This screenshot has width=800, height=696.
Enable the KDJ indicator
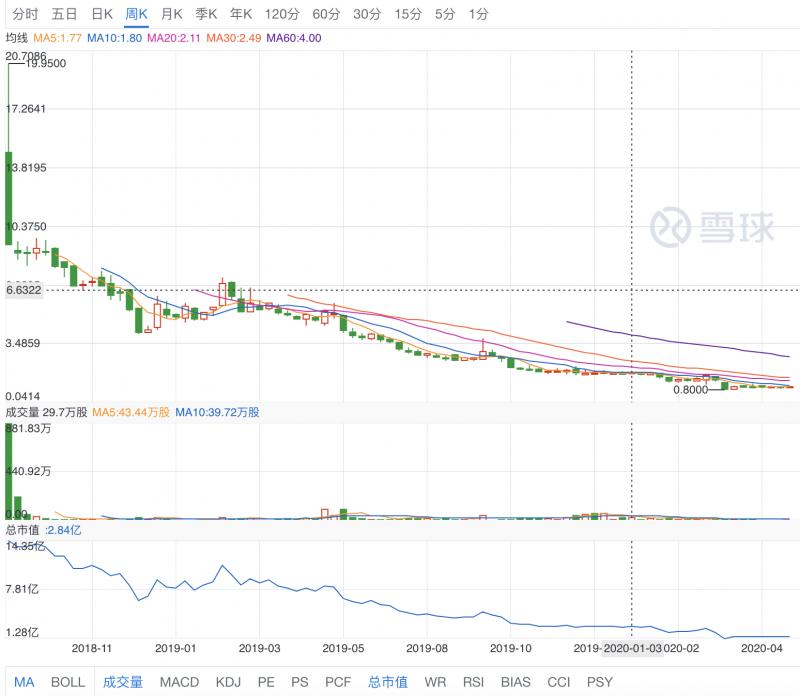228,682
